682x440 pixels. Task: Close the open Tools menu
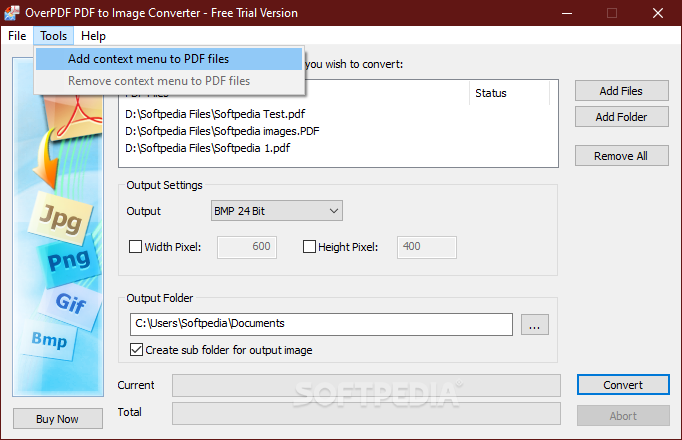click(53, 36)
